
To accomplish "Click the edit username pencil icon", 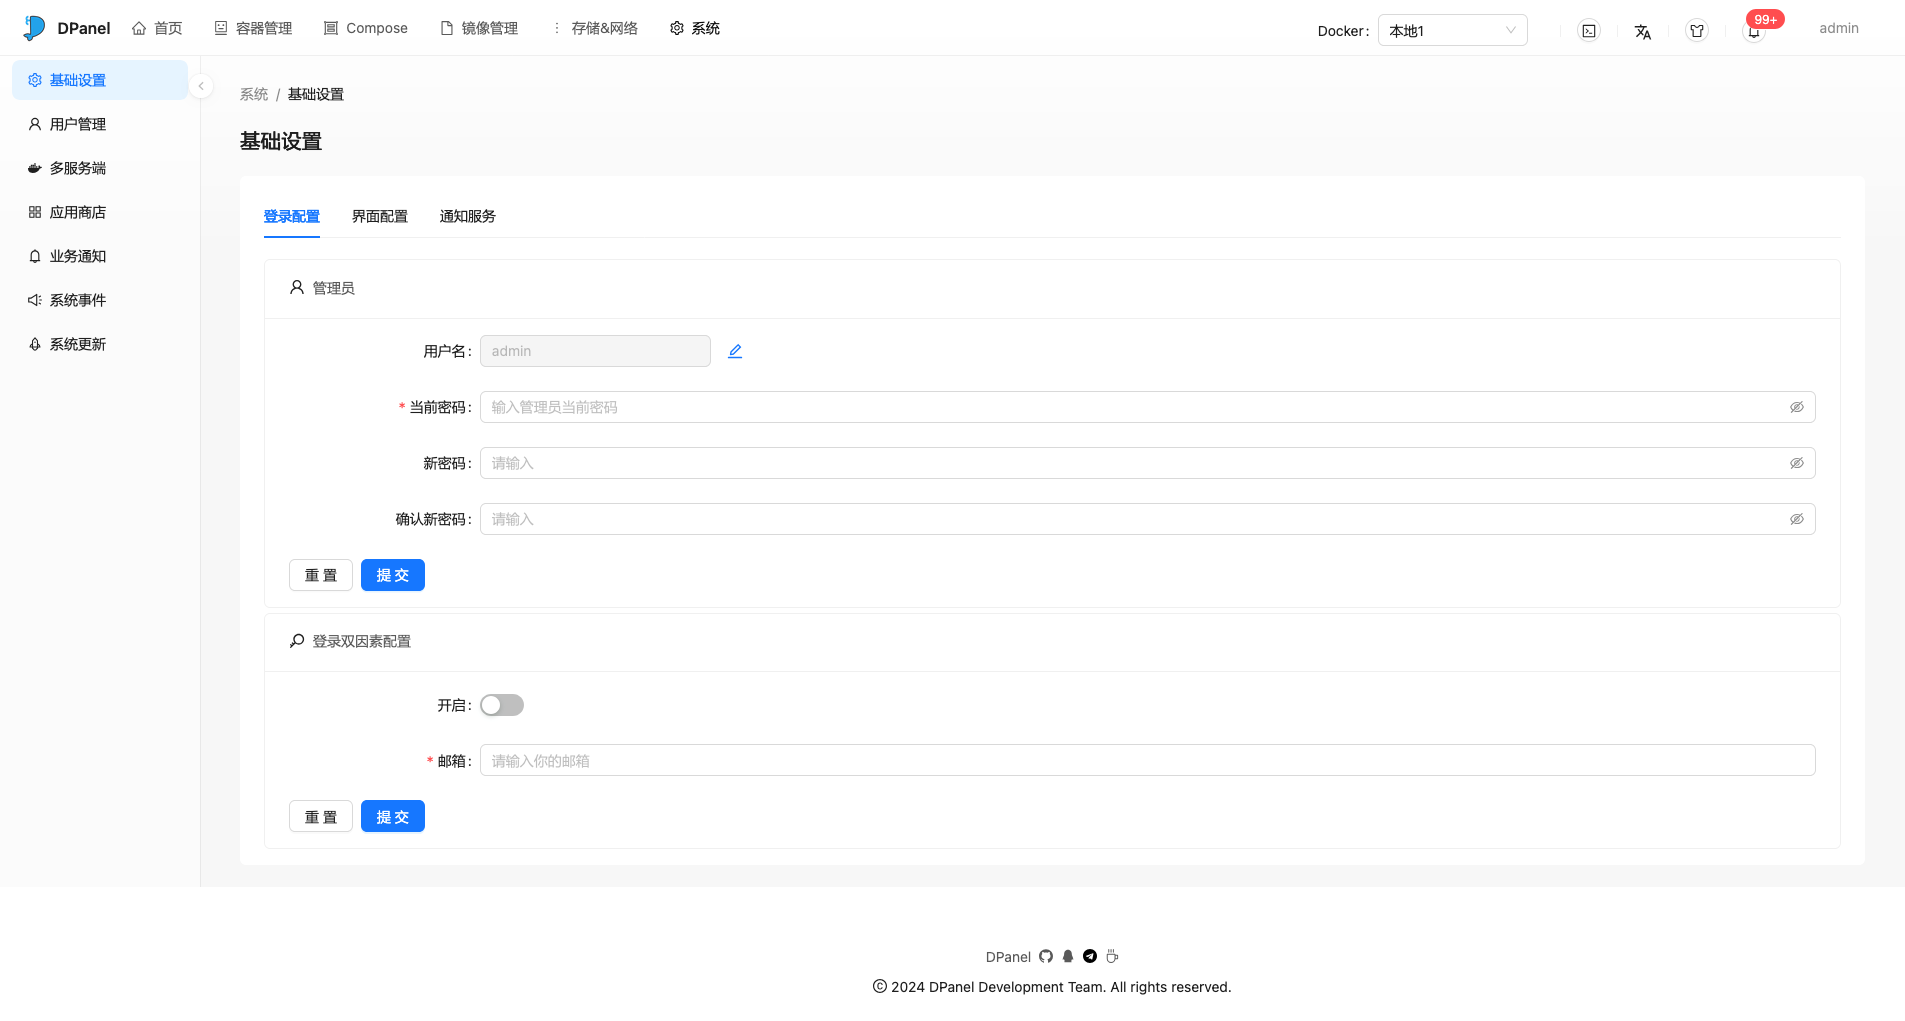I will 735,351.
